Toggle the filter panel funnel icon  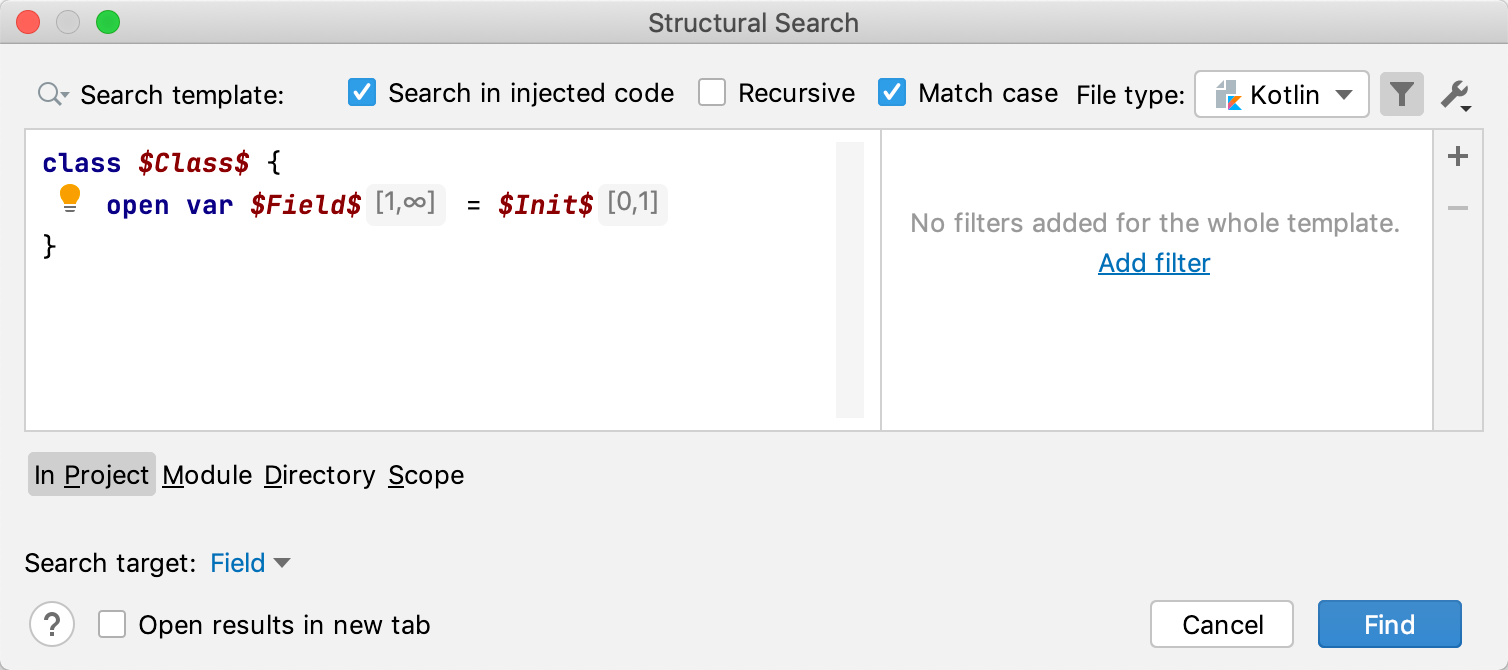pyautogui.click(x=1401, y=95)
